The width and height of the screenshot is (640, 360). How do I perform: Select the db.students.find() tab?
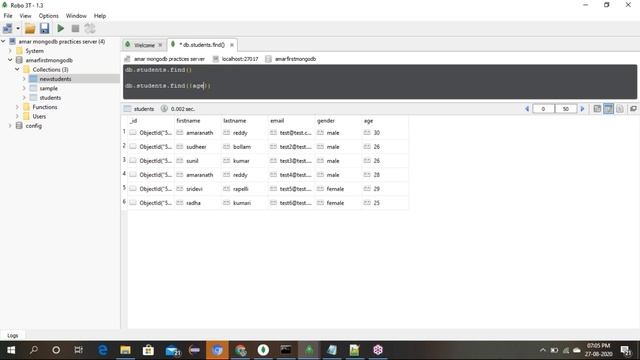point(202,45)
